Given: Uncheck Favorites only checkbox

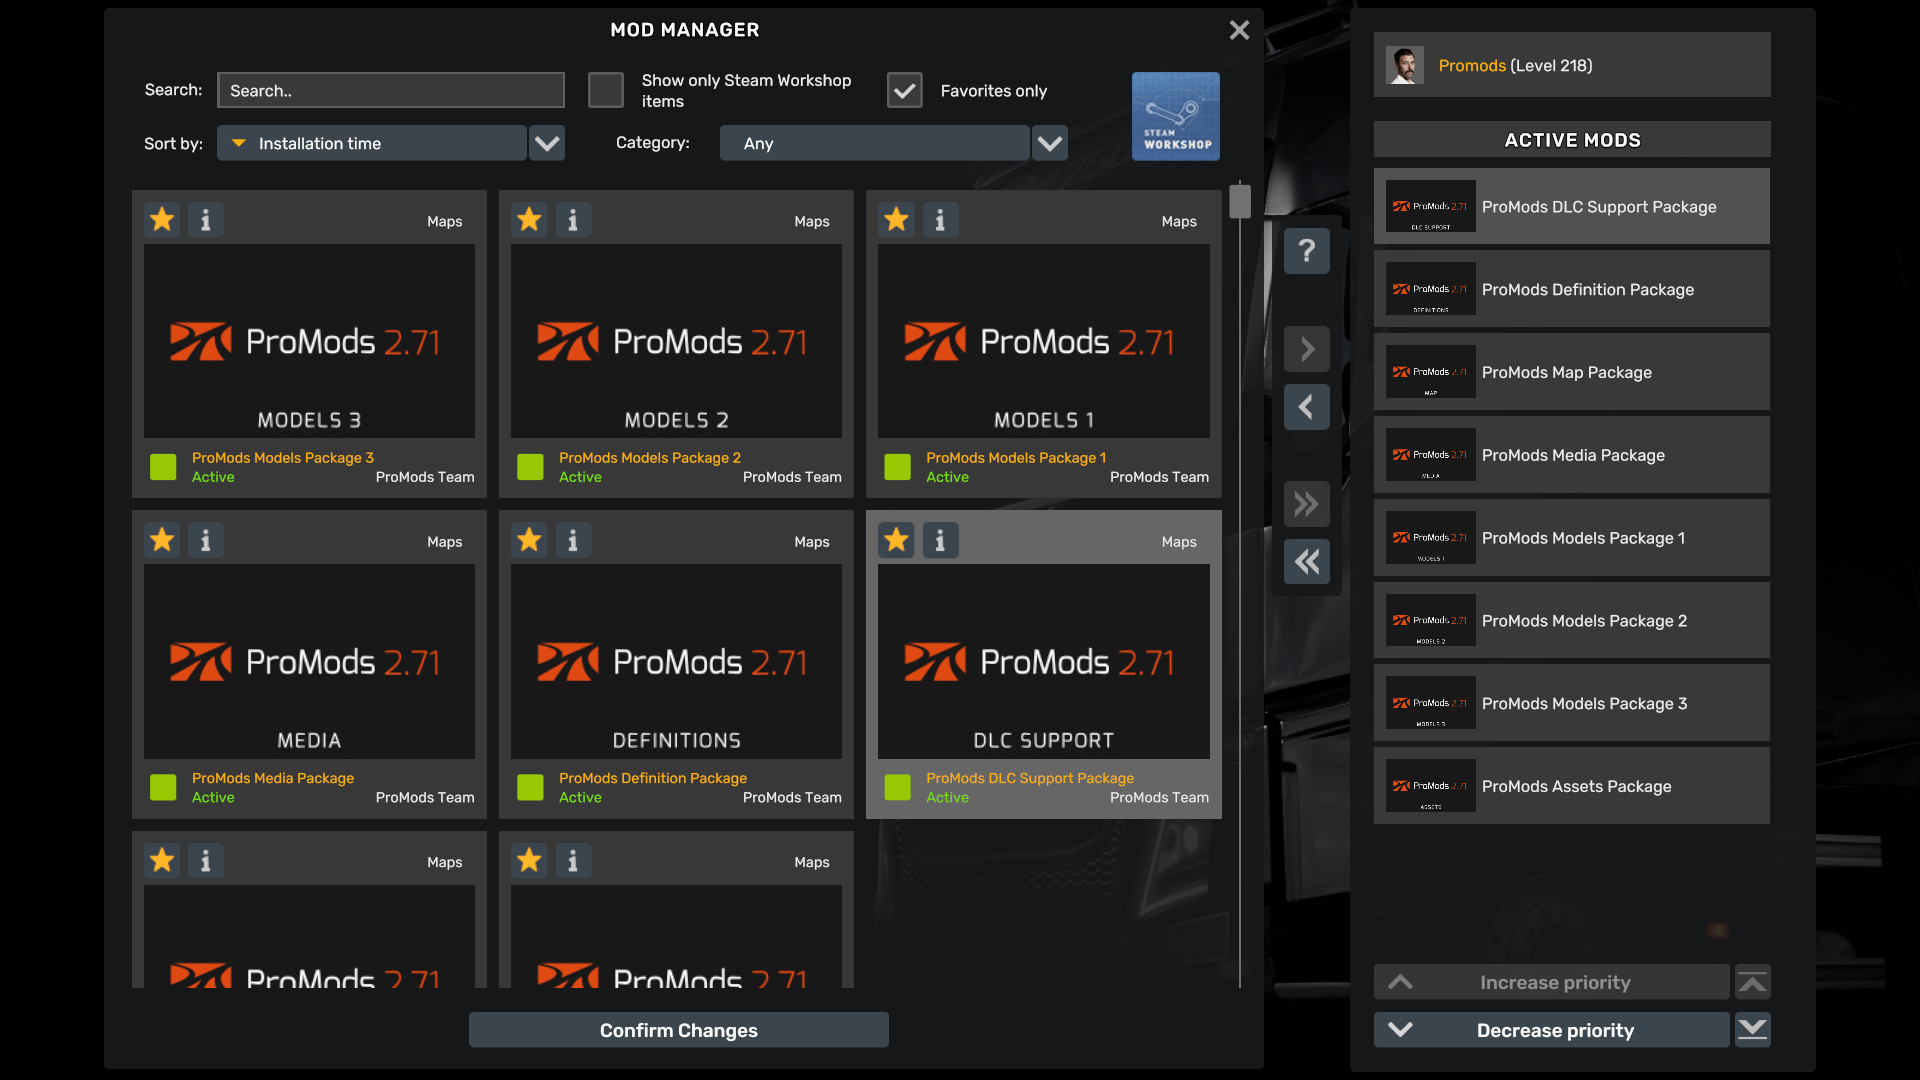Looking at the screenshot, I should point(904,90).
